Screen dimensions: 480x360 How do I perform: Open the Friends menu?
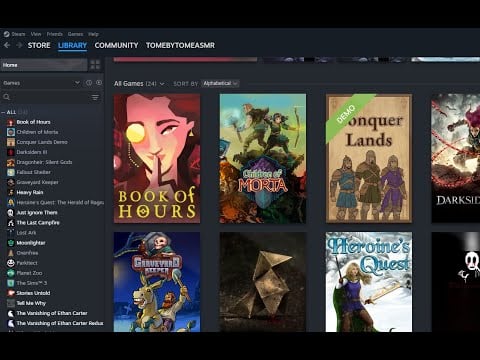[55, 34]
